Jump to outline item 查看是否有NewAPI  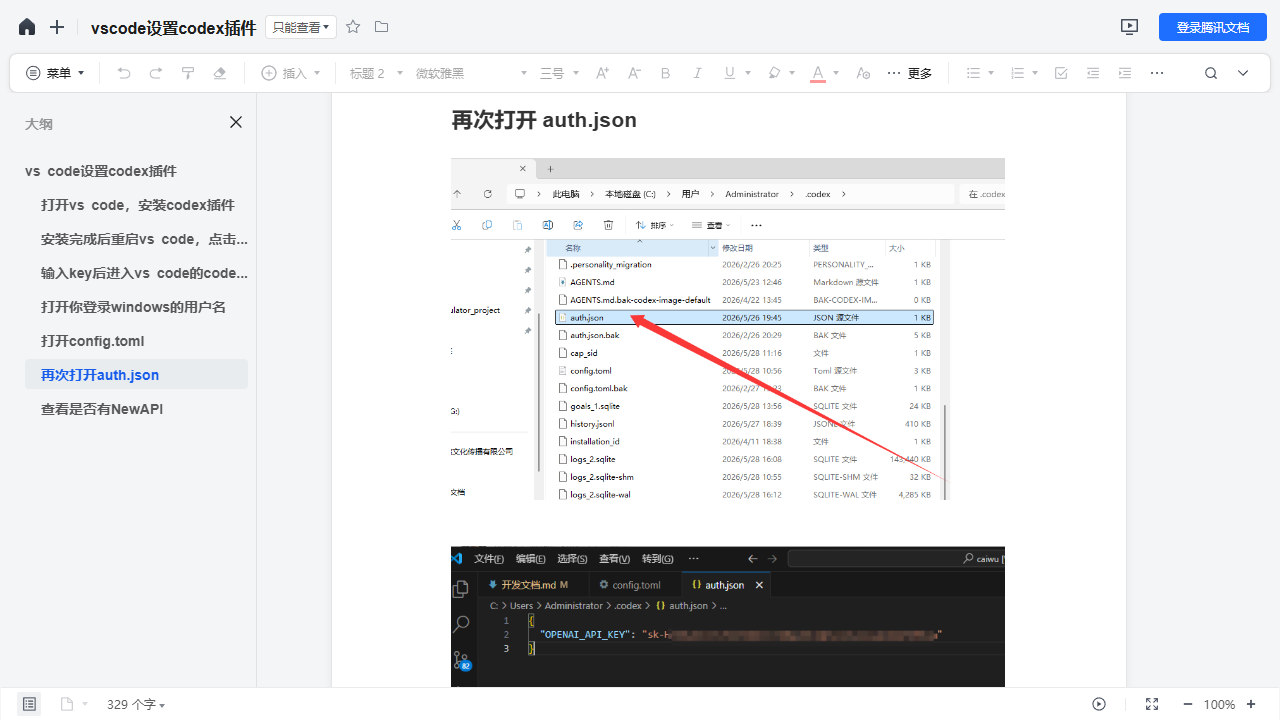point(102,409)
